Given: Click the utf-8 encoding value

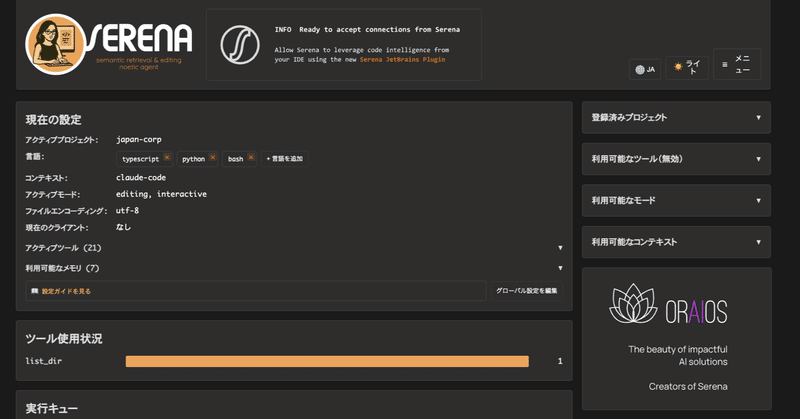Looking at the screenshot, I should click(127, 210).
